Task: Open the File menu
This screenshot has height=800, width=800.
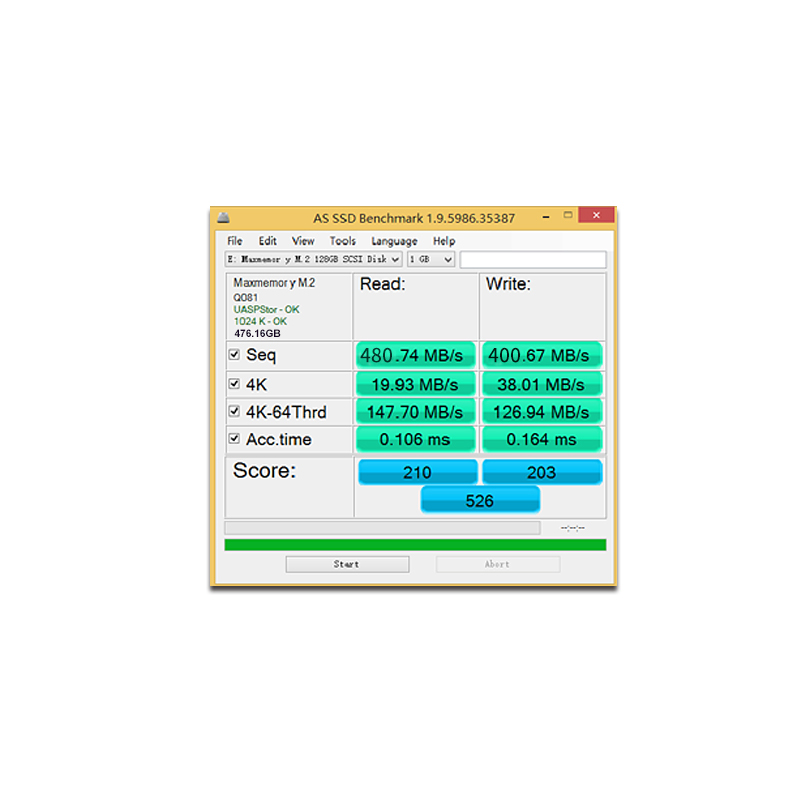Action: click(x=233, y=240)
